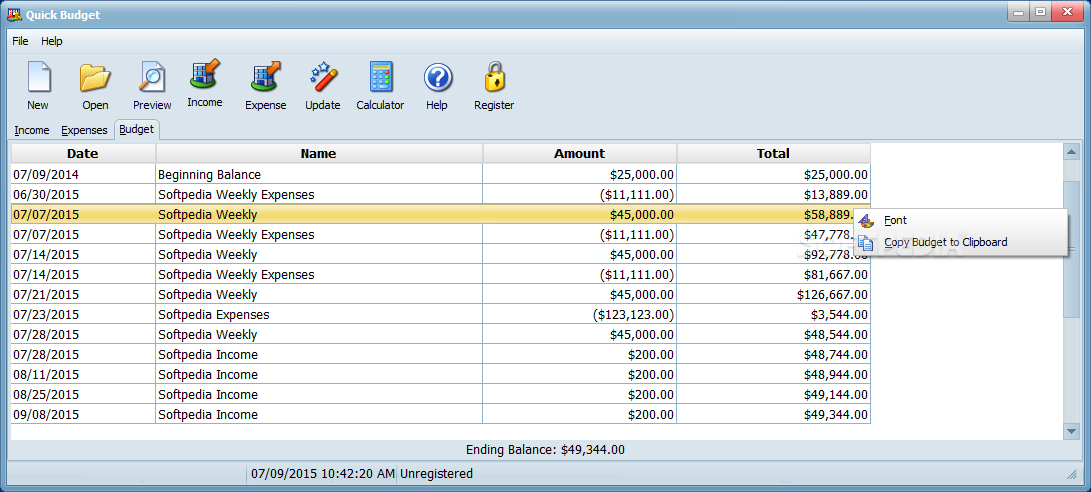Add income using the Income icon
Screen dimensions: 1091x492
point(205,74)
